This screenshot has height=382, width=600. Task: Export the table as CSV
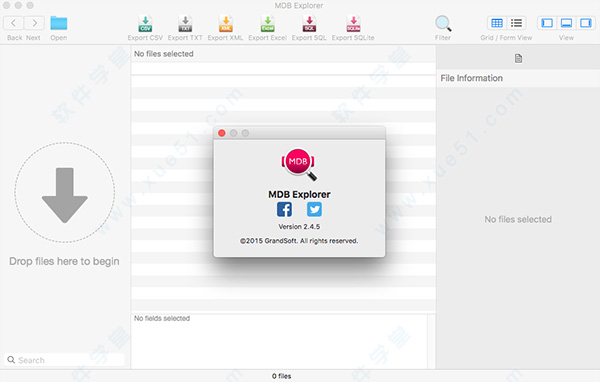click(145, 24)
